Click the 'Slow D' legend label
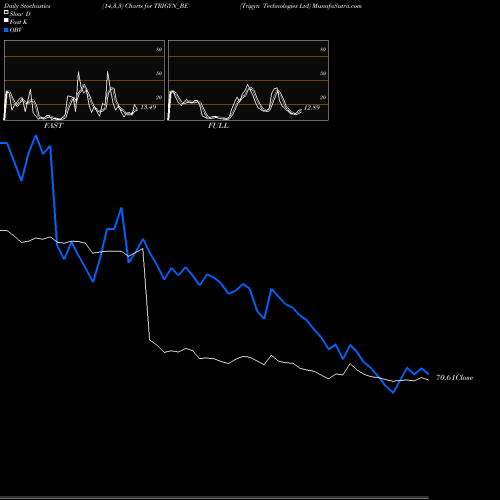Image resolution: width=500 pixels, height=500 pixels. point(20,14)
